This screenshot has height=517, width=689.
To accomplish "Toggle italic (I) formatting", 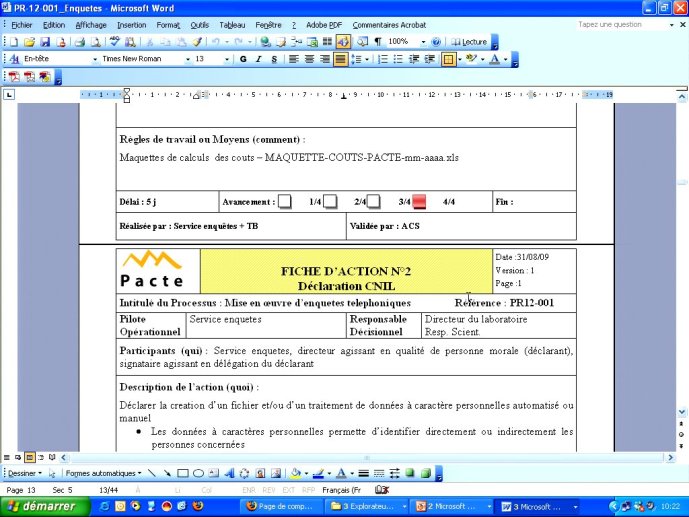I will tap(258, 59).
